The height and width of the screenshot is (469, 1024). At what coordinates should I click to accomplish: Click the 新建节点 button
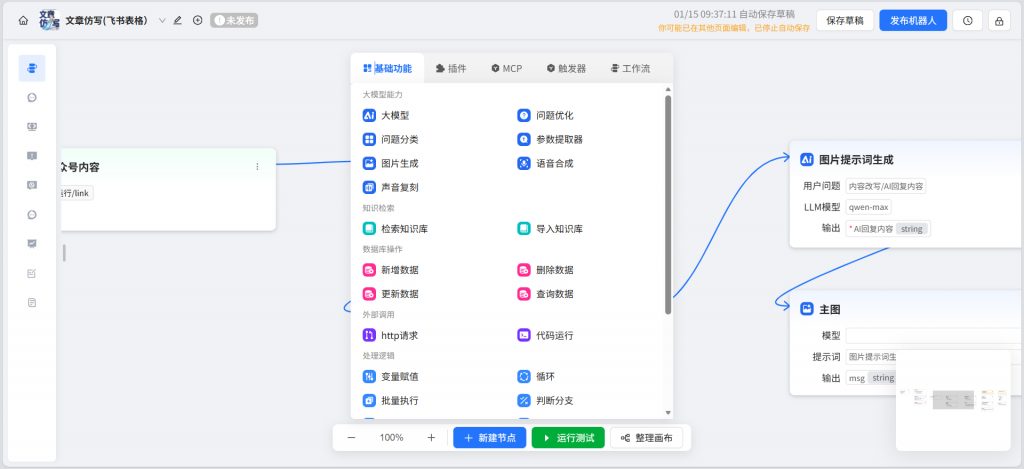point(490,438)
